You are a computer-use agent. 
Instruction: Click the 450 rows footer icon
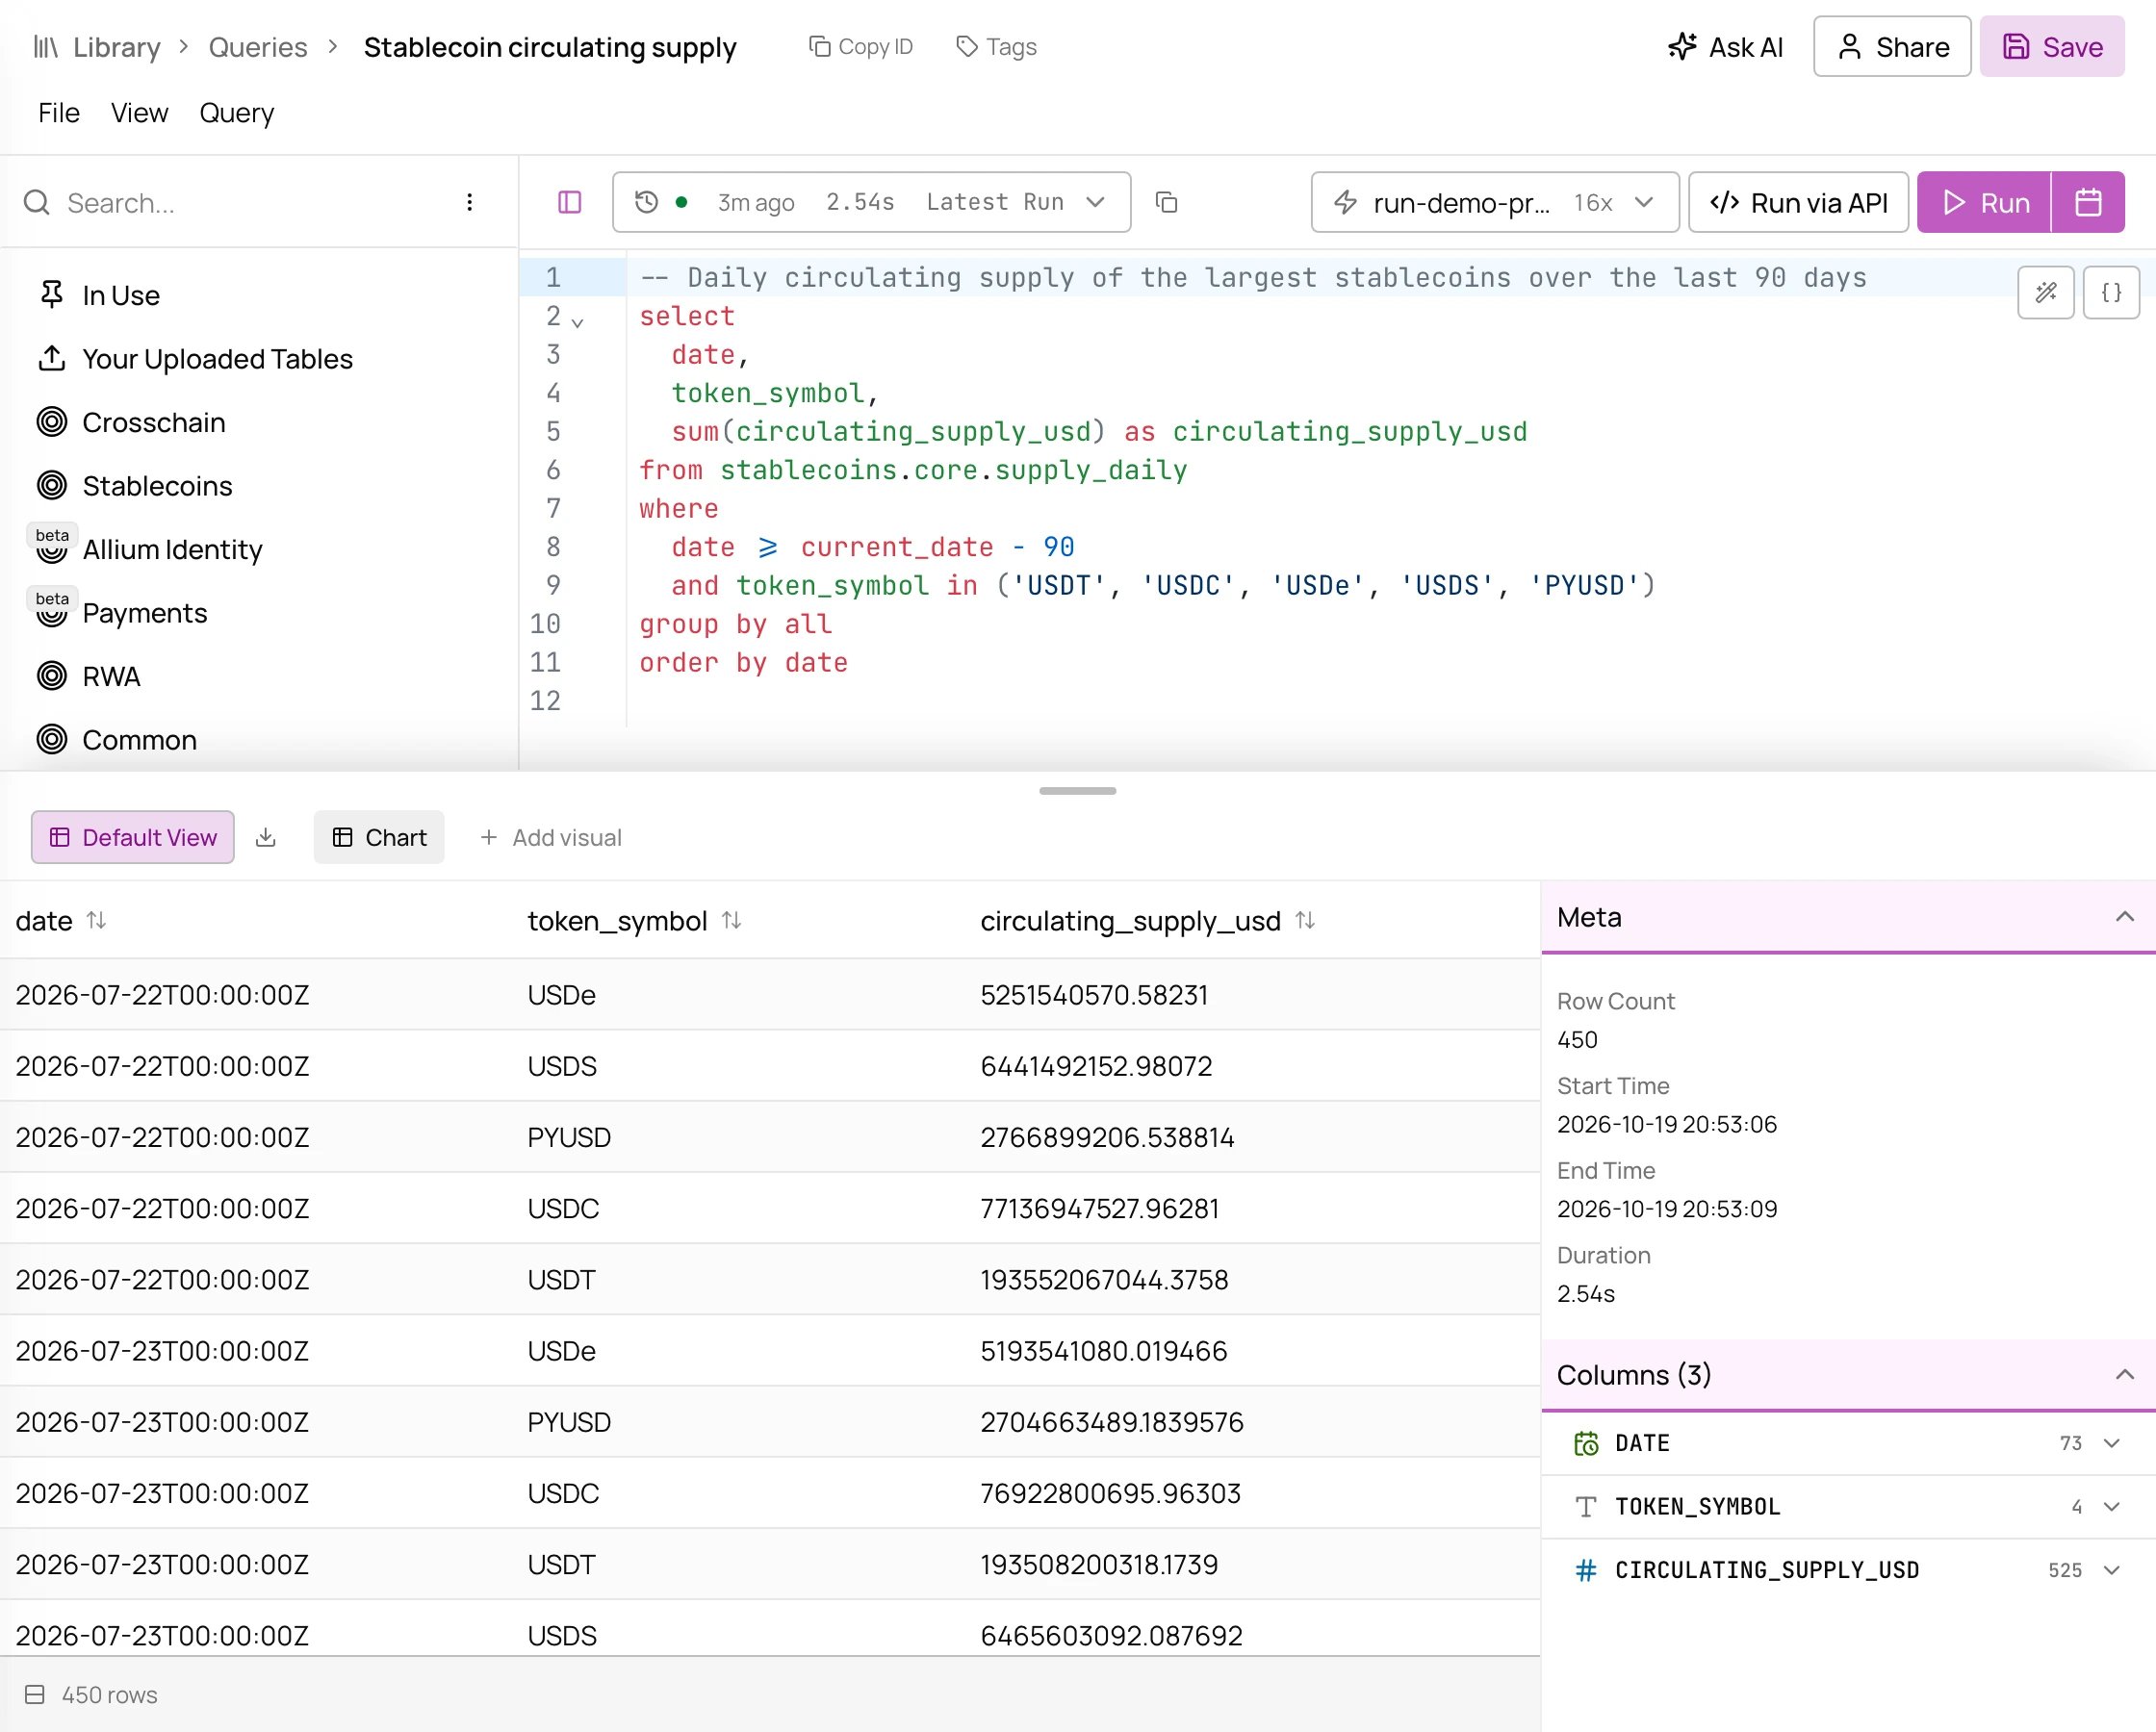[x=35, y=1695]
